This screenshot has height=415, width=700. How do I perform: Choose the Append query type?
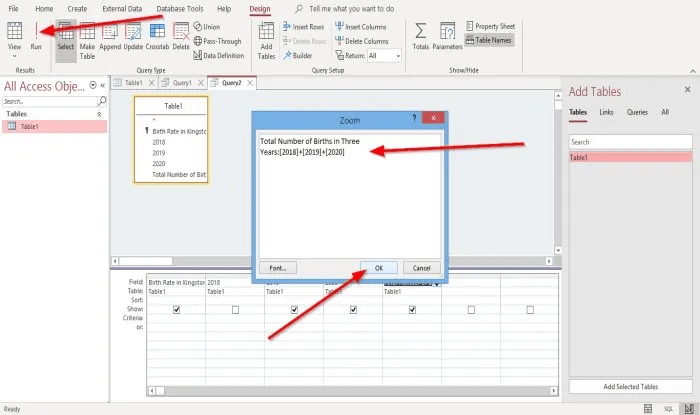pyautogui.click(x=110, y=36)
